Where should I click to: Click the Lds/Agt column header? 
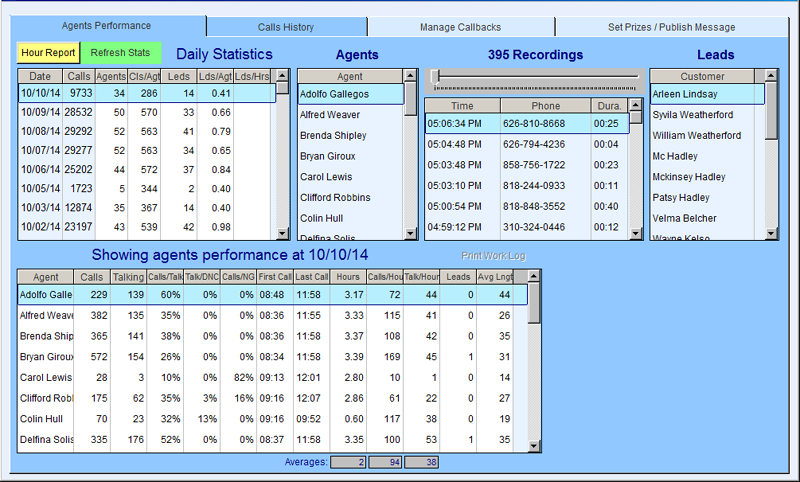click(x=216, y=76)
